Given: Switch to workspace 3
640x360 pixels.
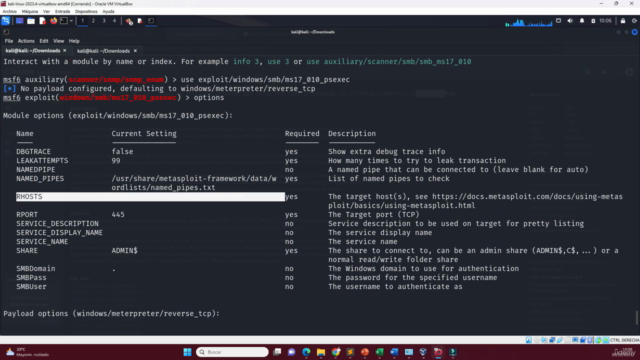Looking at the screenshot, I should pos(104,21).
